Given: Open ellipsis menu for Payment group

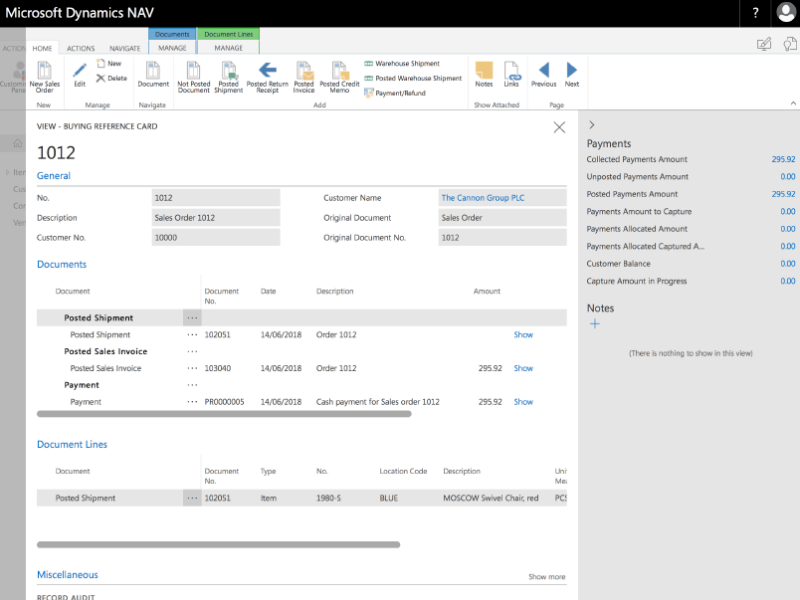Looking at the screenshot, I should [x=192, y=385].
